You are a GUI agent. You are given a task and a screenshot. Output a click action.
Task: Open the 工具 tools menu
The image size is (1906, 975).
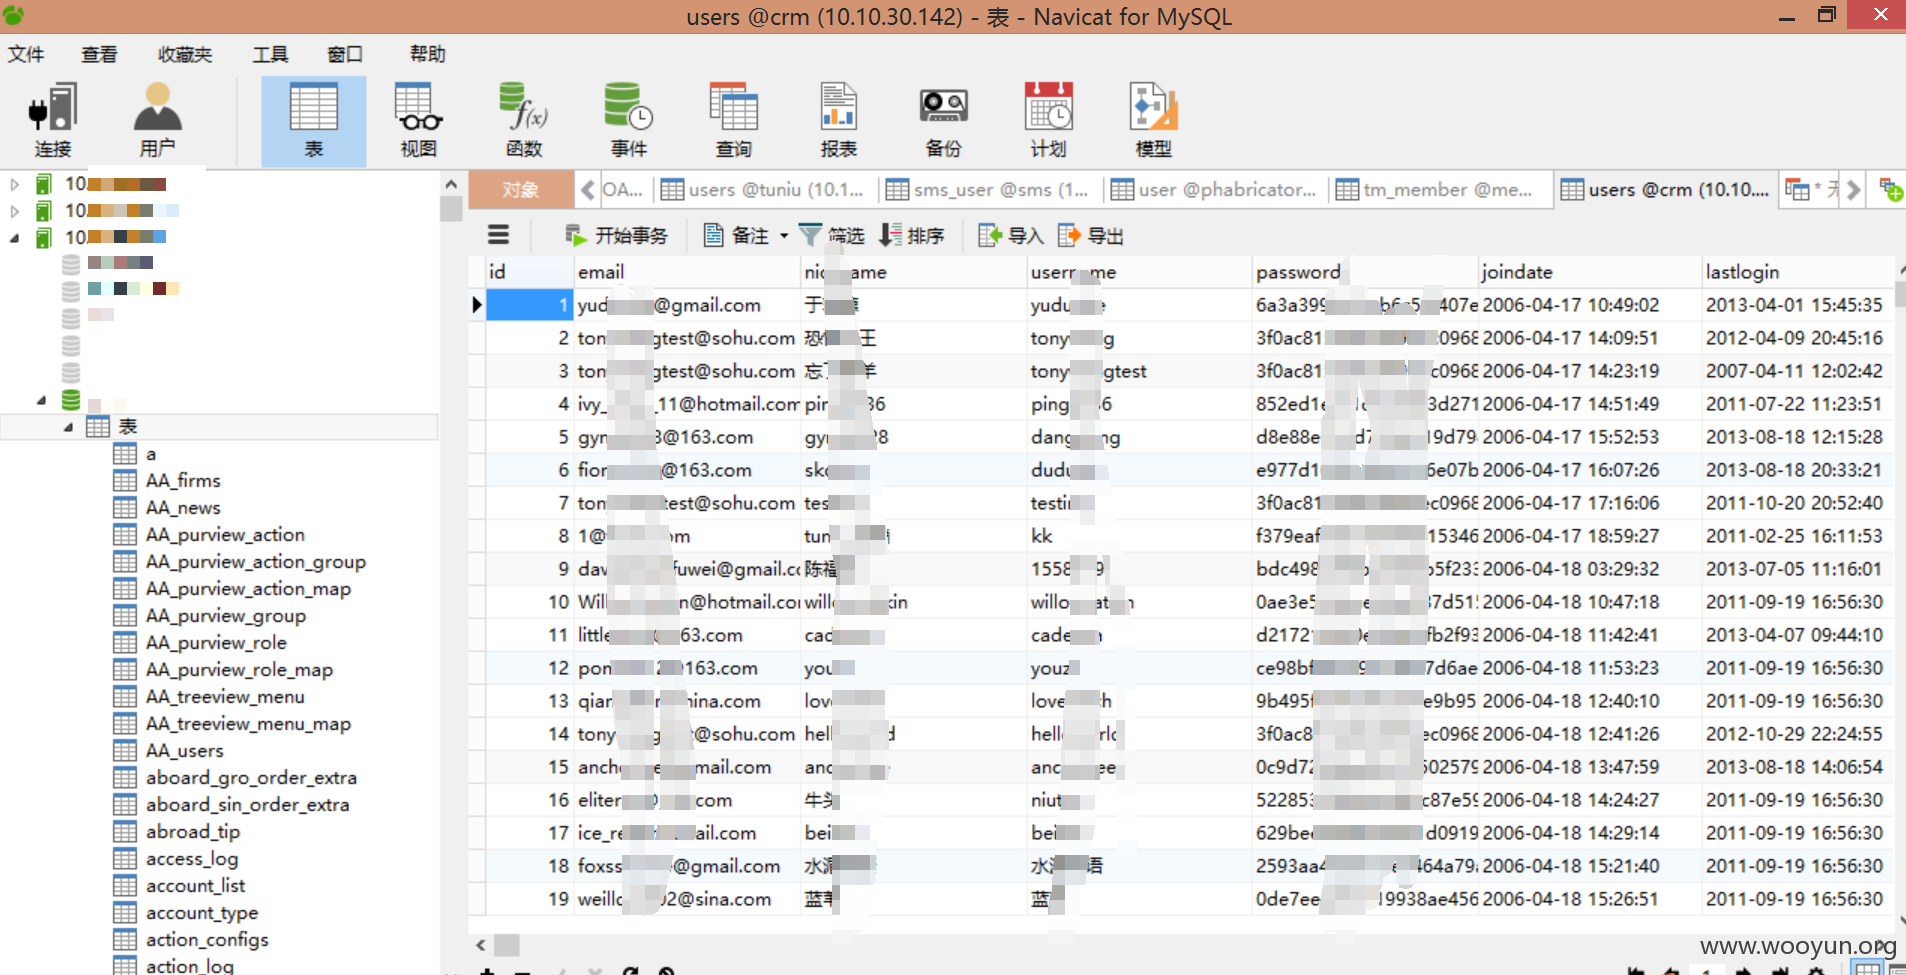(x=270, y=54)
